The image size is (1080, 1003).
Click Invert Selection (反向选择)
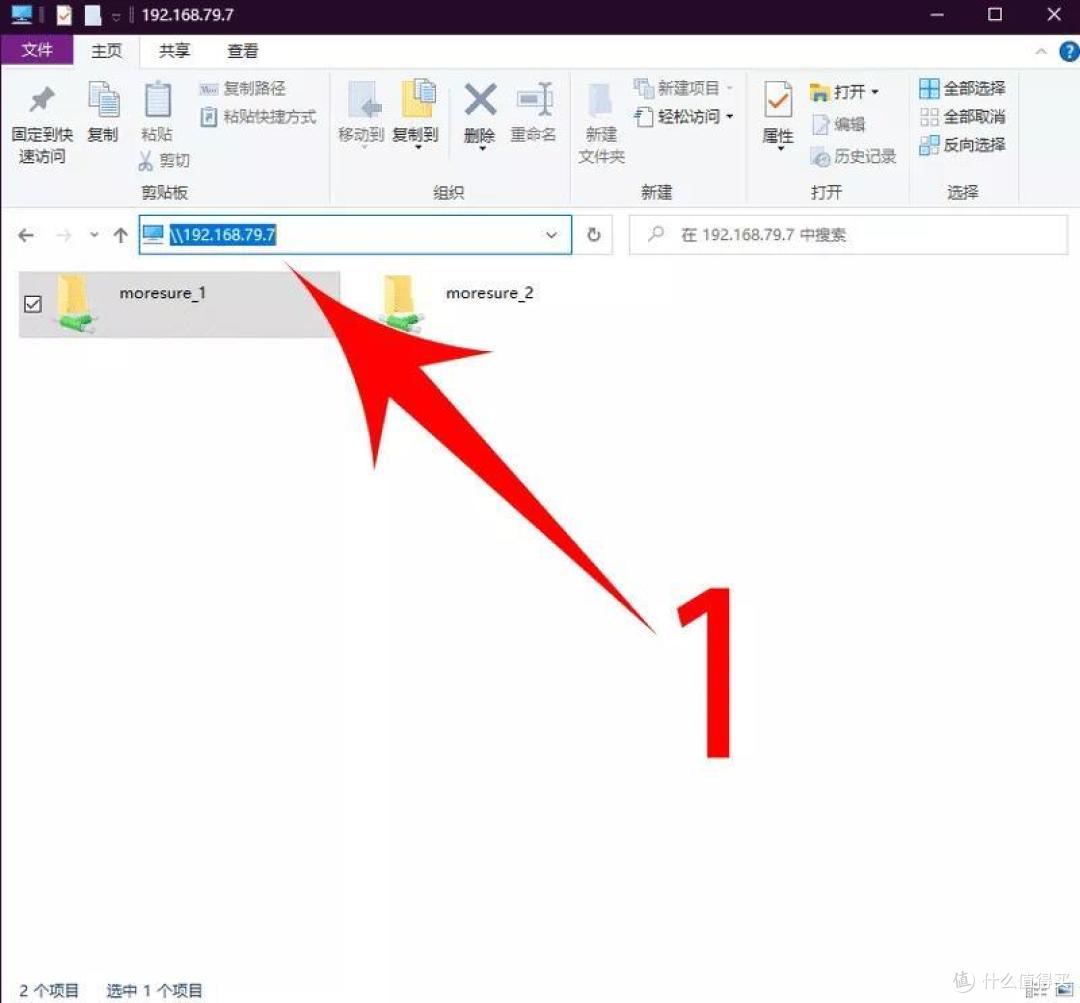click(x=962, y=145)
